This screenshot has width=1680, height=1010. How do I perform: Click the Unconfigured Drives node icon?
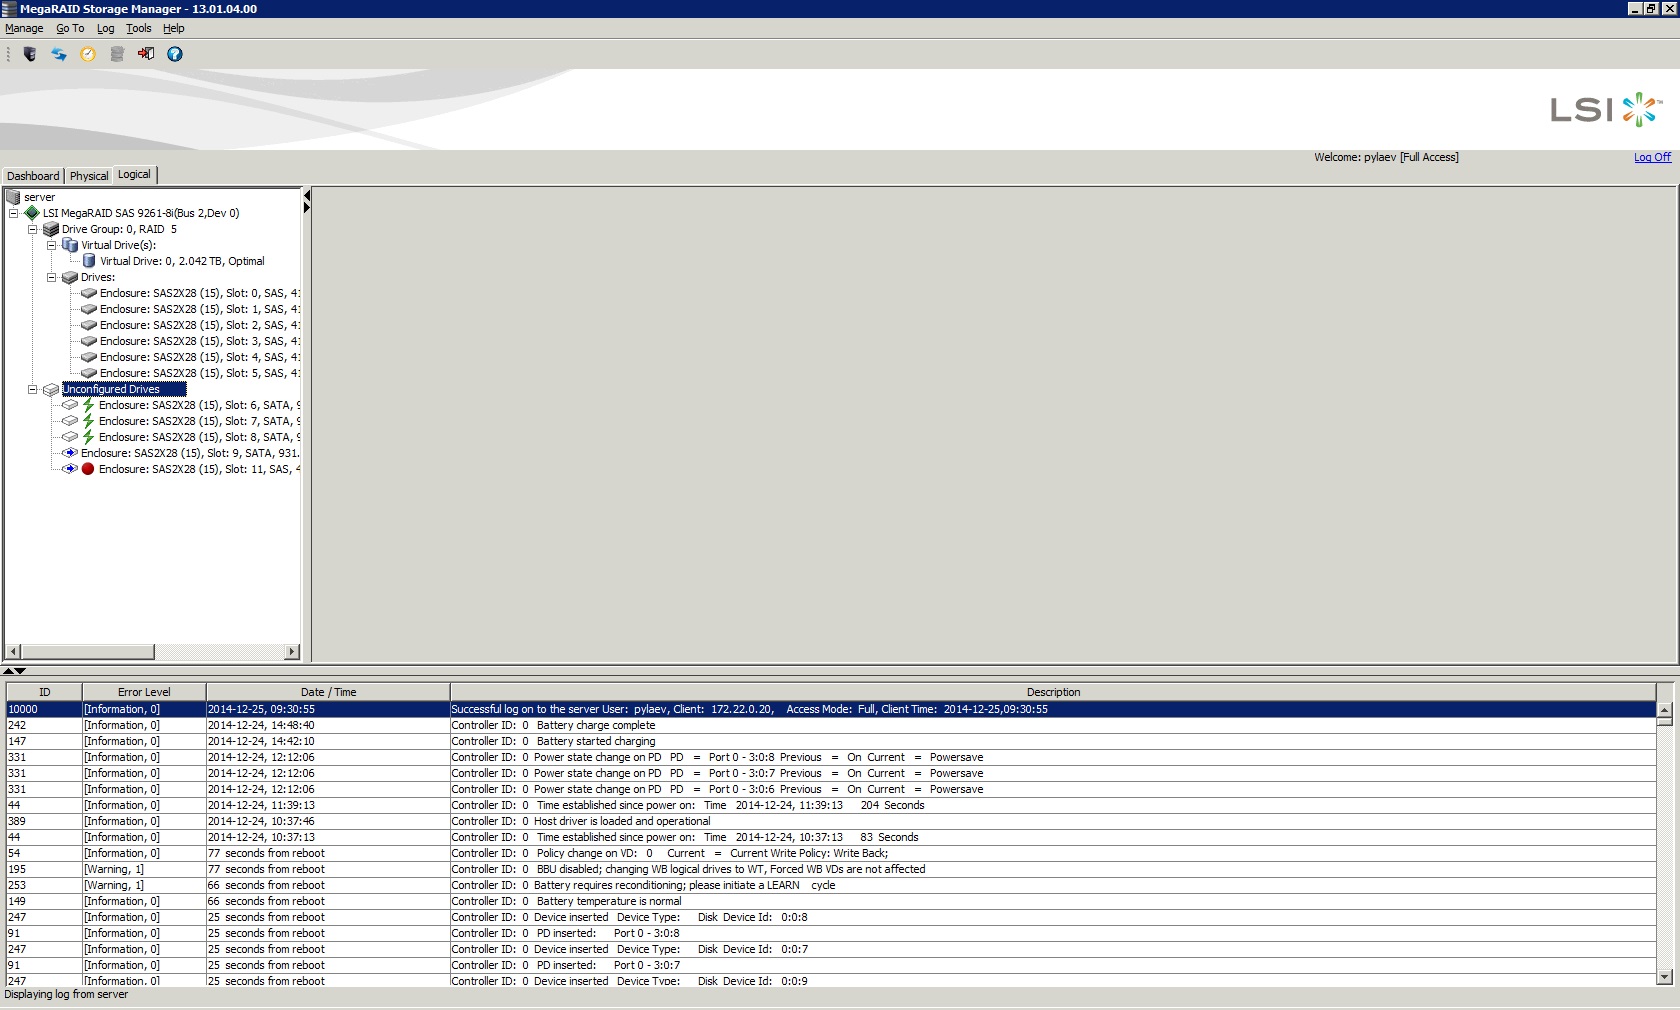pyautogui.click(x=51, y=389)
